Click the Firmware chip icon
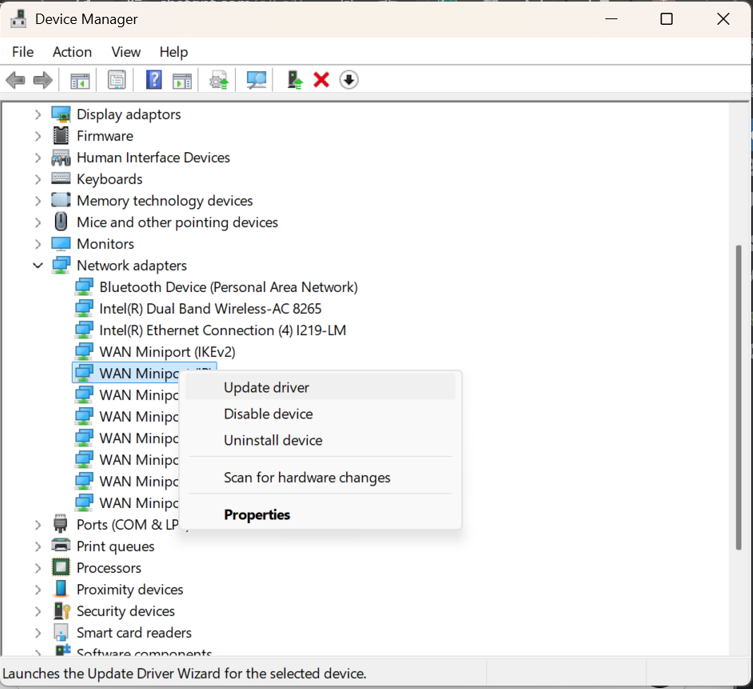753x689 pixels. [61, 136]
